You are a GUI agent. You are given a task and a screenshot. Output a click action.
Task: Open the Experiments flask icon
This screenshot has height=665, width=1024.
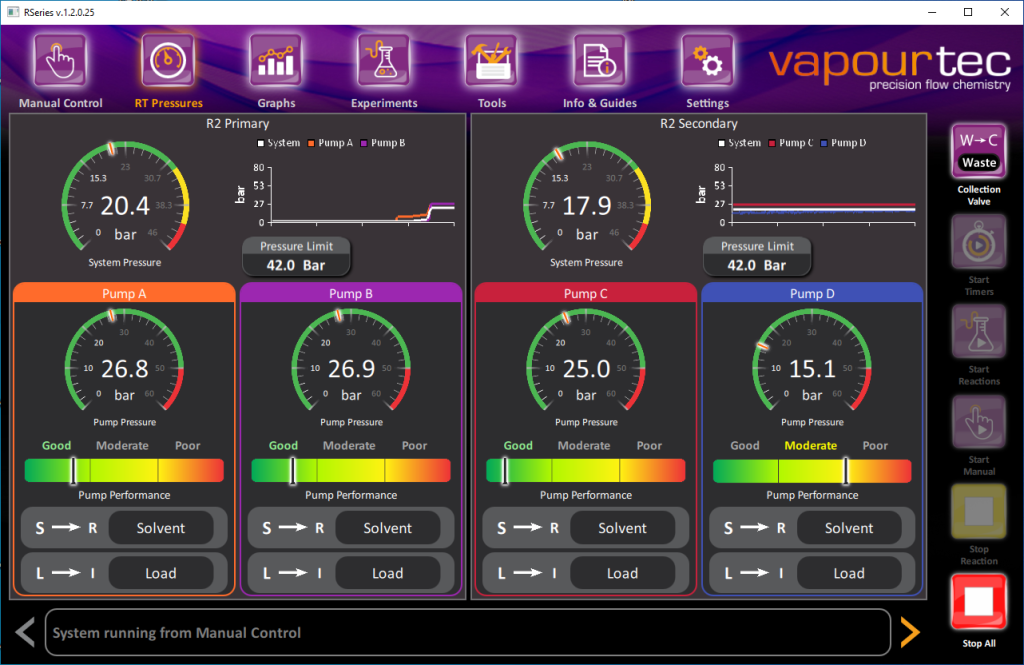point(384,62)
